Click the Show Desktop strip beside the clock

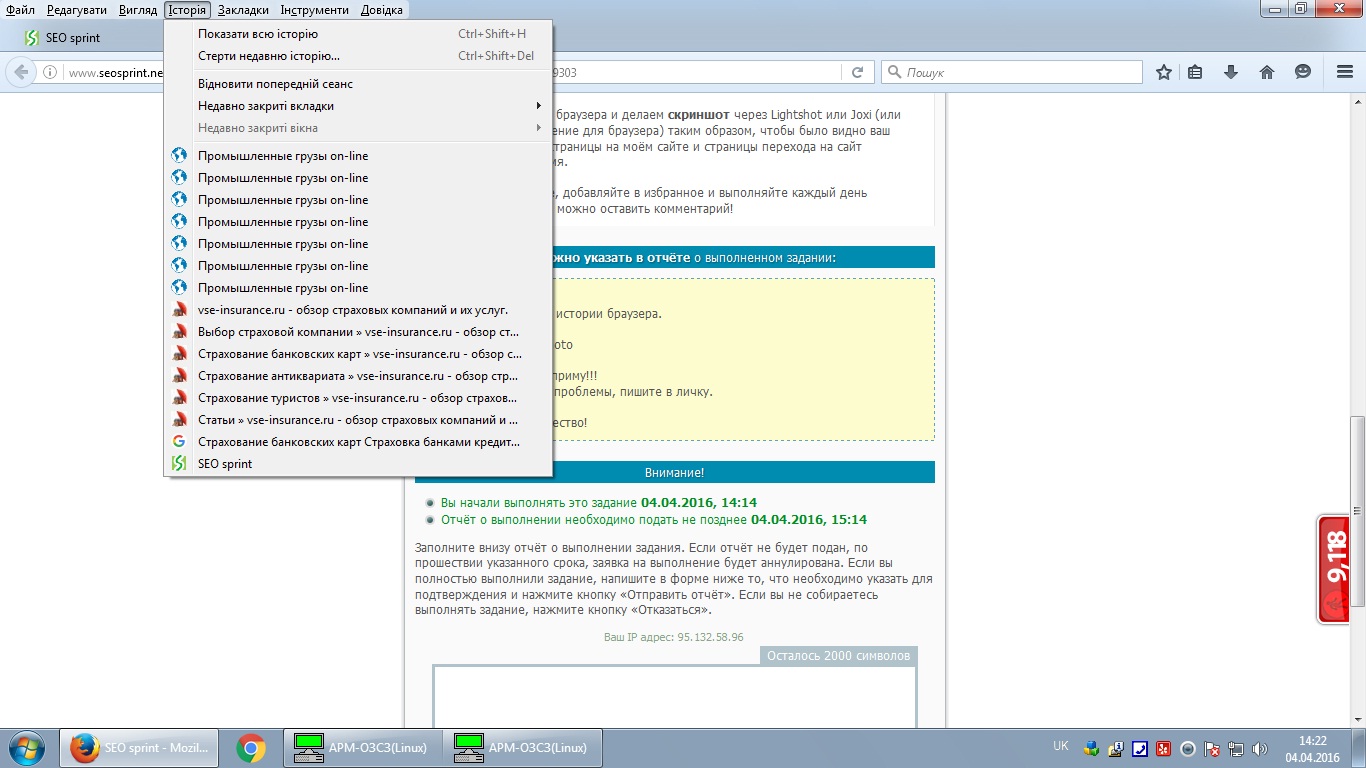click(x=1359, y=748)
